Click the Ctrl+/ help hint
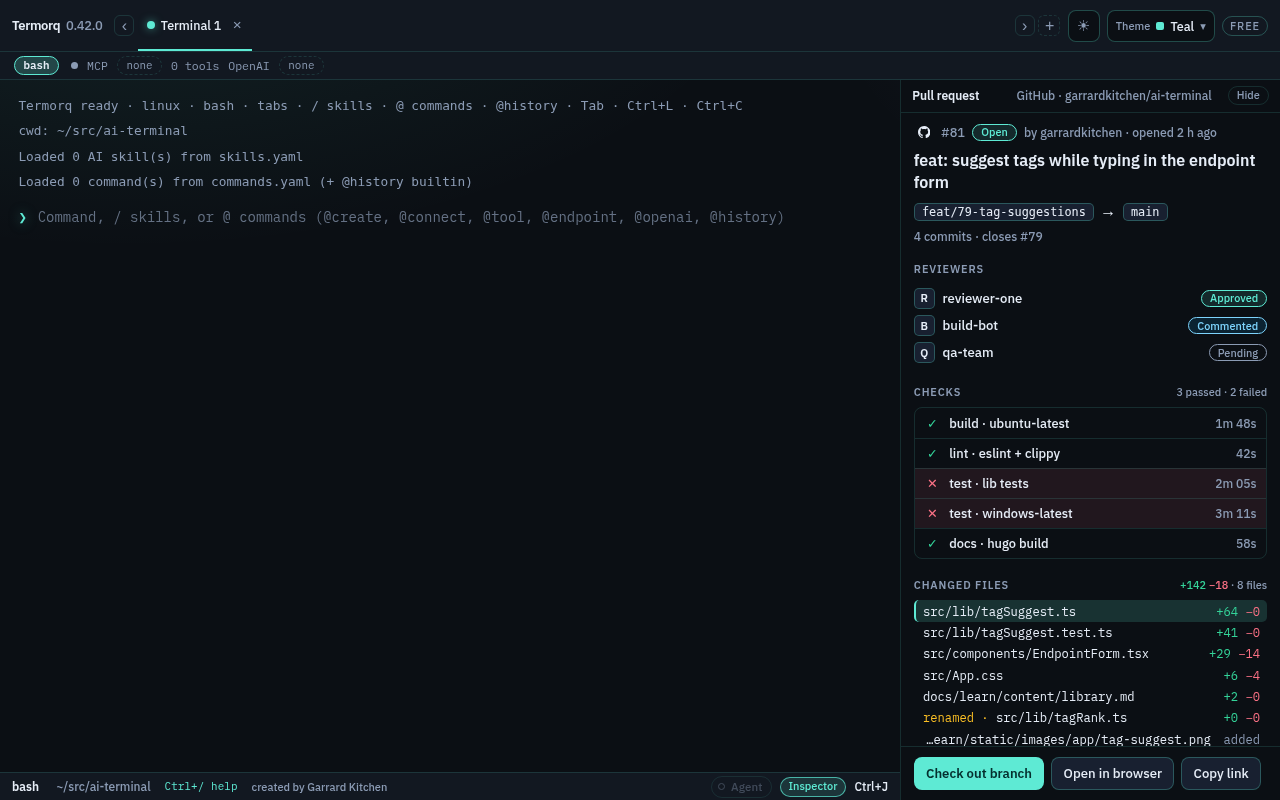The width and height of the screenshot is (1280, 800). tap(201, 787)
